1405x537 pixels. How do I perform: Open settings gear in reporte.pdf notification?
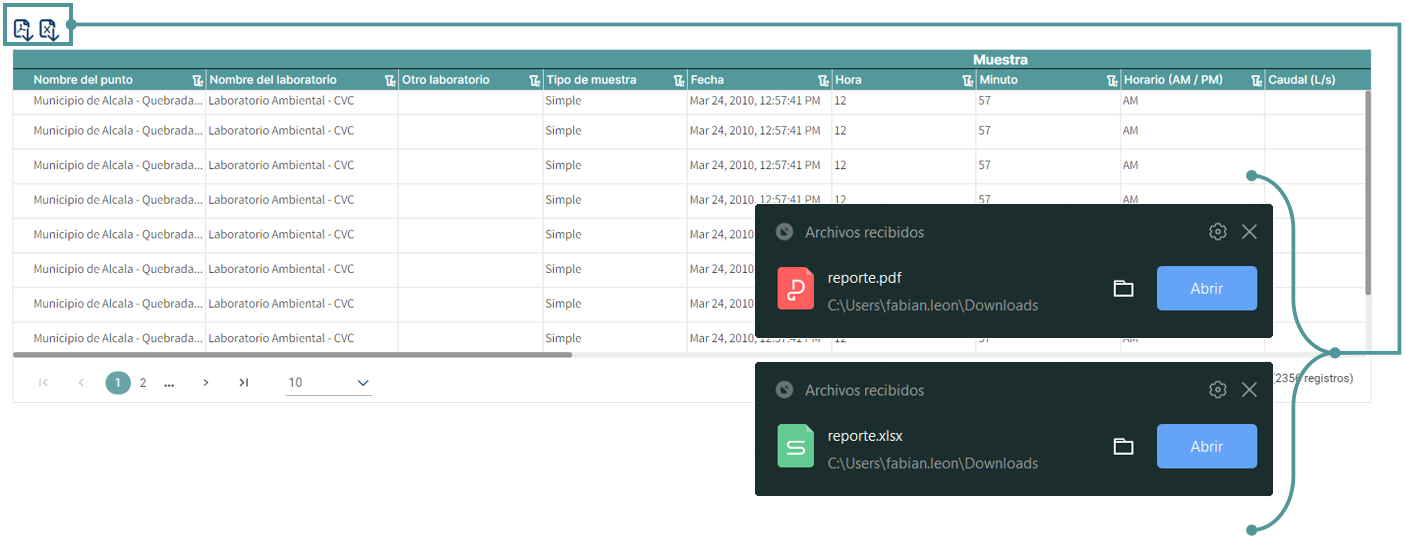(x=1217, y=232)
